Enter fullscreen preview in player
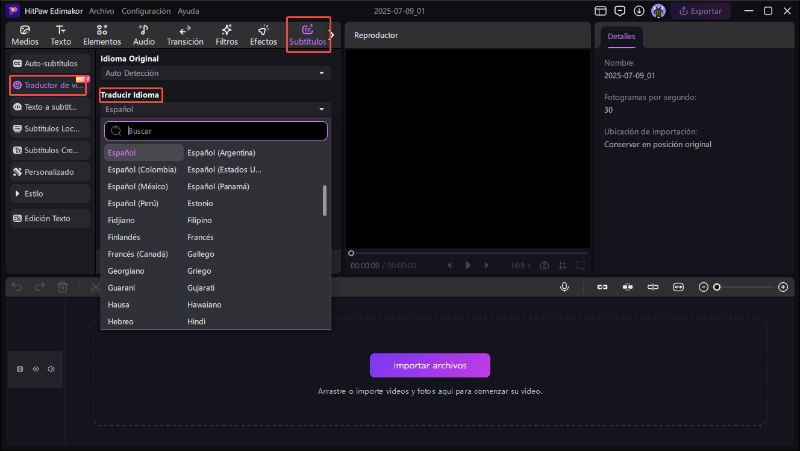Image resolution: width=800 pixels, height=451 pixels. pyautogui.click(x=581, y=265)
